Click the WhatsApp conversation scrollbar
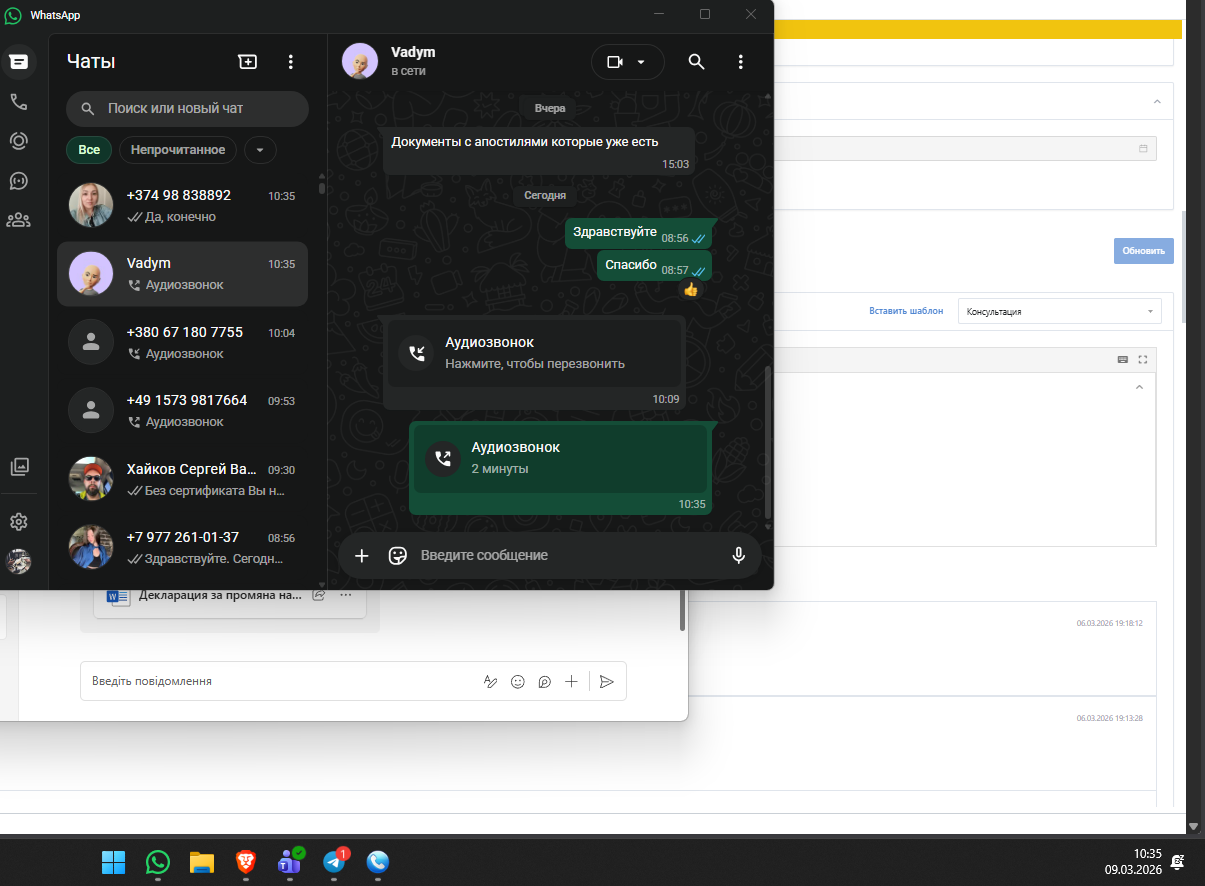1205x886 pixels. click(768, 440)
